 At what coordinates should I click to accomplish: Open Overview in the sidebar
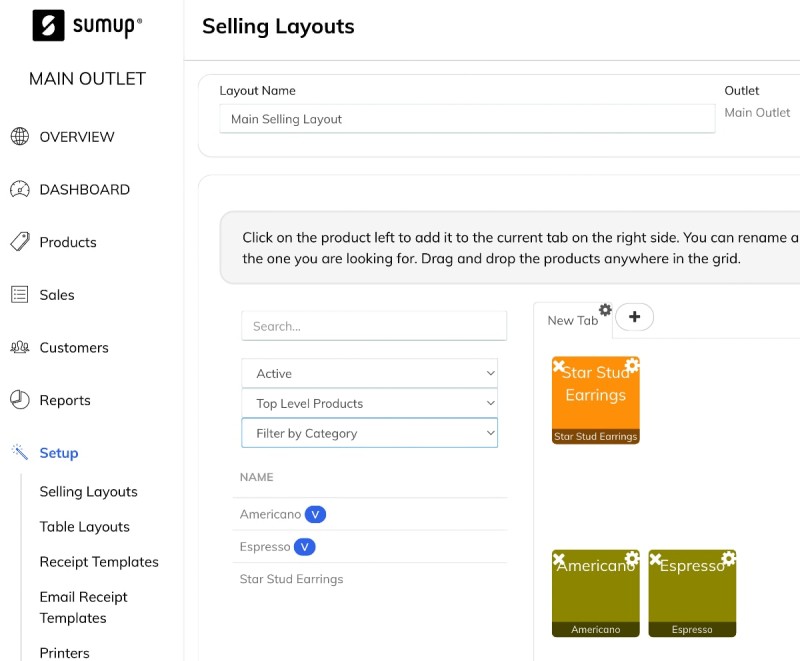pyautogui.click(x=77, y=137)
